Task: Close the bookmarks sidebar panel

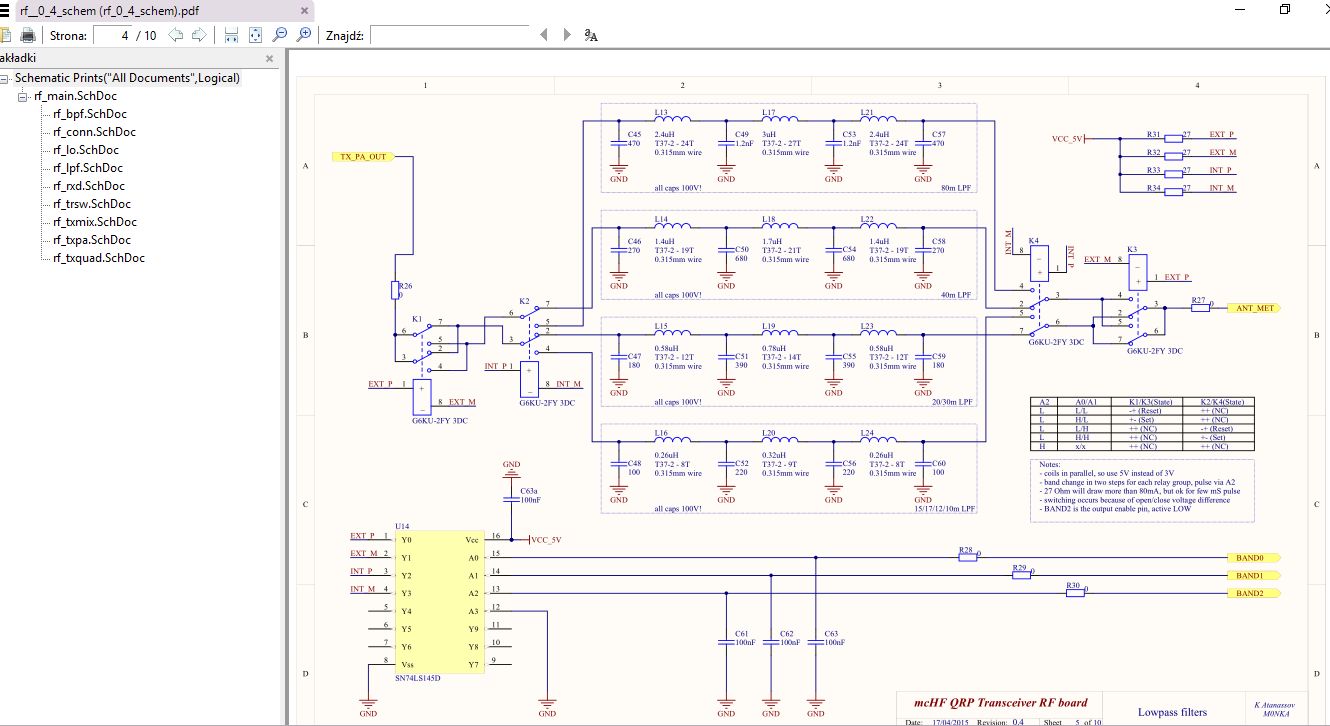Action: tap(269, 58)
